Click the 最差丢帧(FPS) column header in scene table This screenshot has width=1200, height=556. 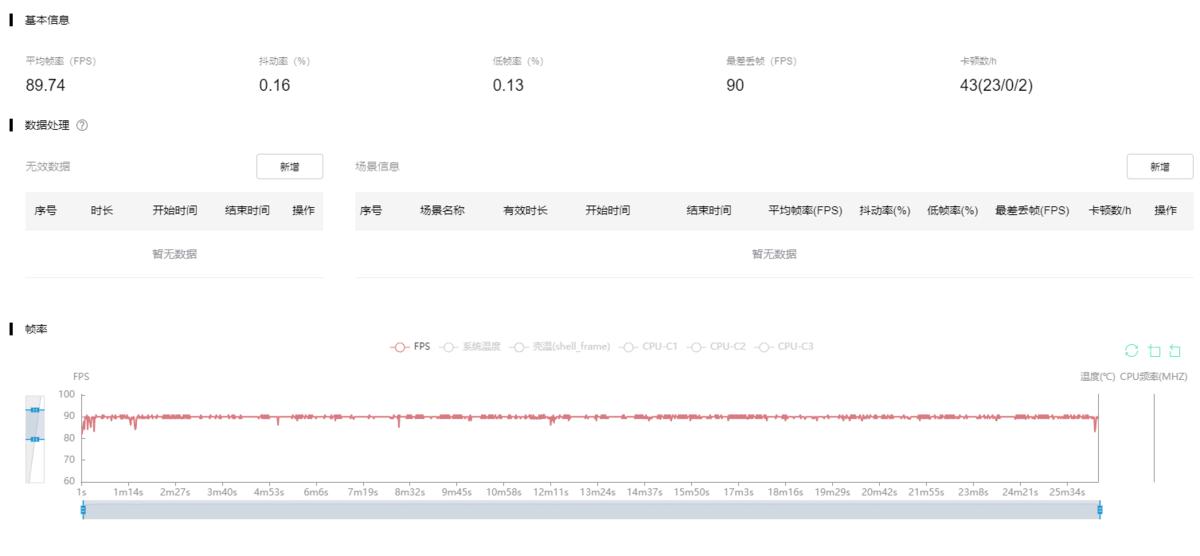point(1032,211)
